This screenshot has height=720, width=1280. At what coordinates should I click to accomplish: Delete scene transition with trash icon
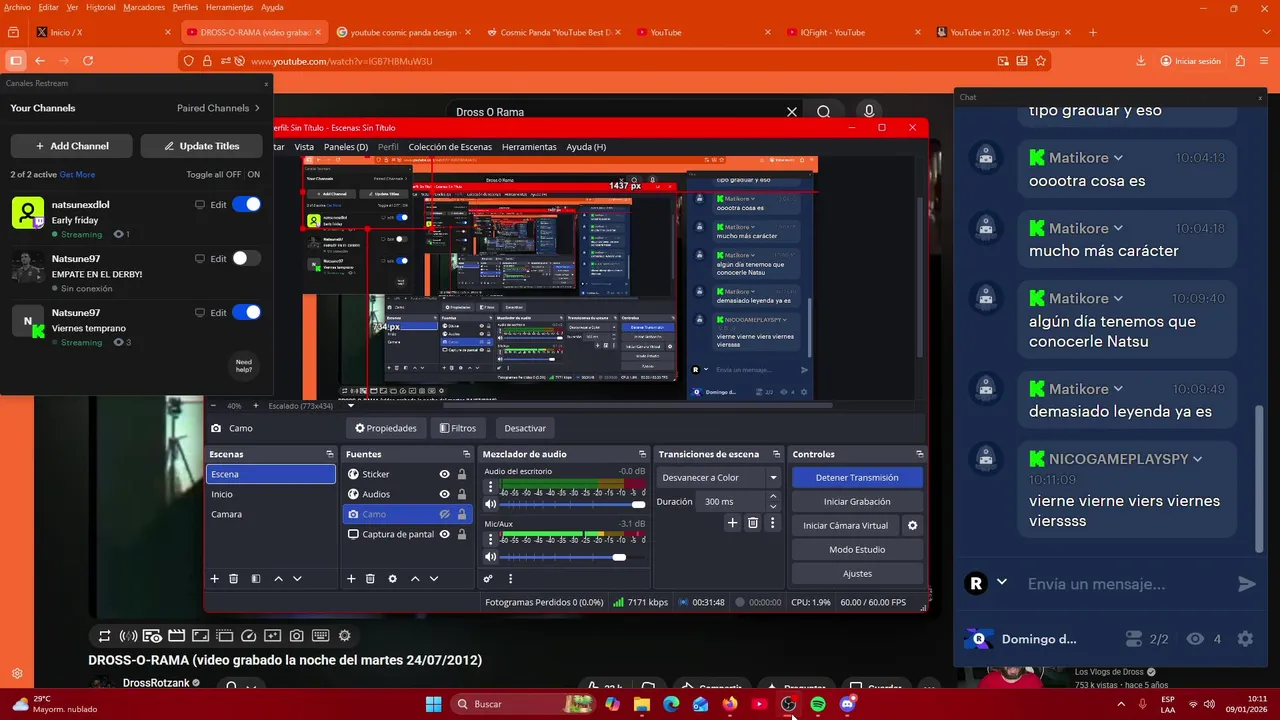click(x=753, y=523)
